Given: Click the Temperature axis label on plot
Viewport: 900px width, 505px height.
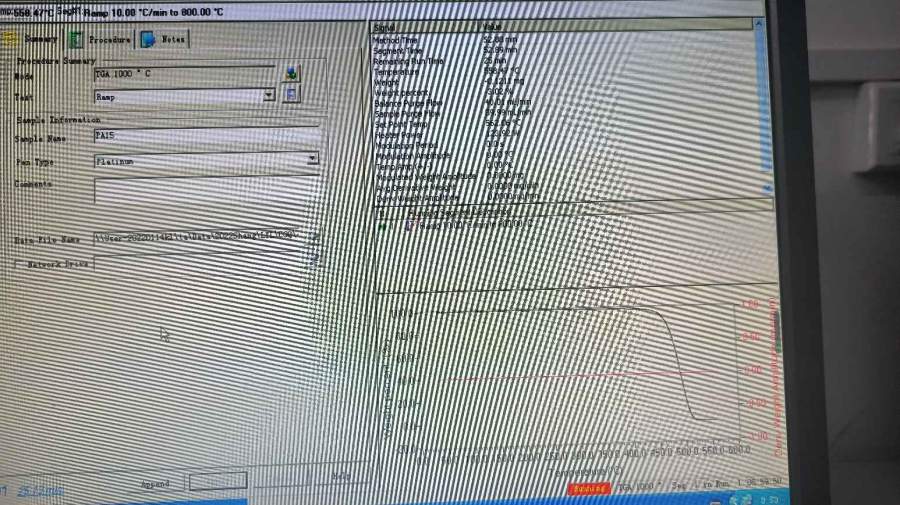Looking at the screenshot, I should [x=584, y=472].
